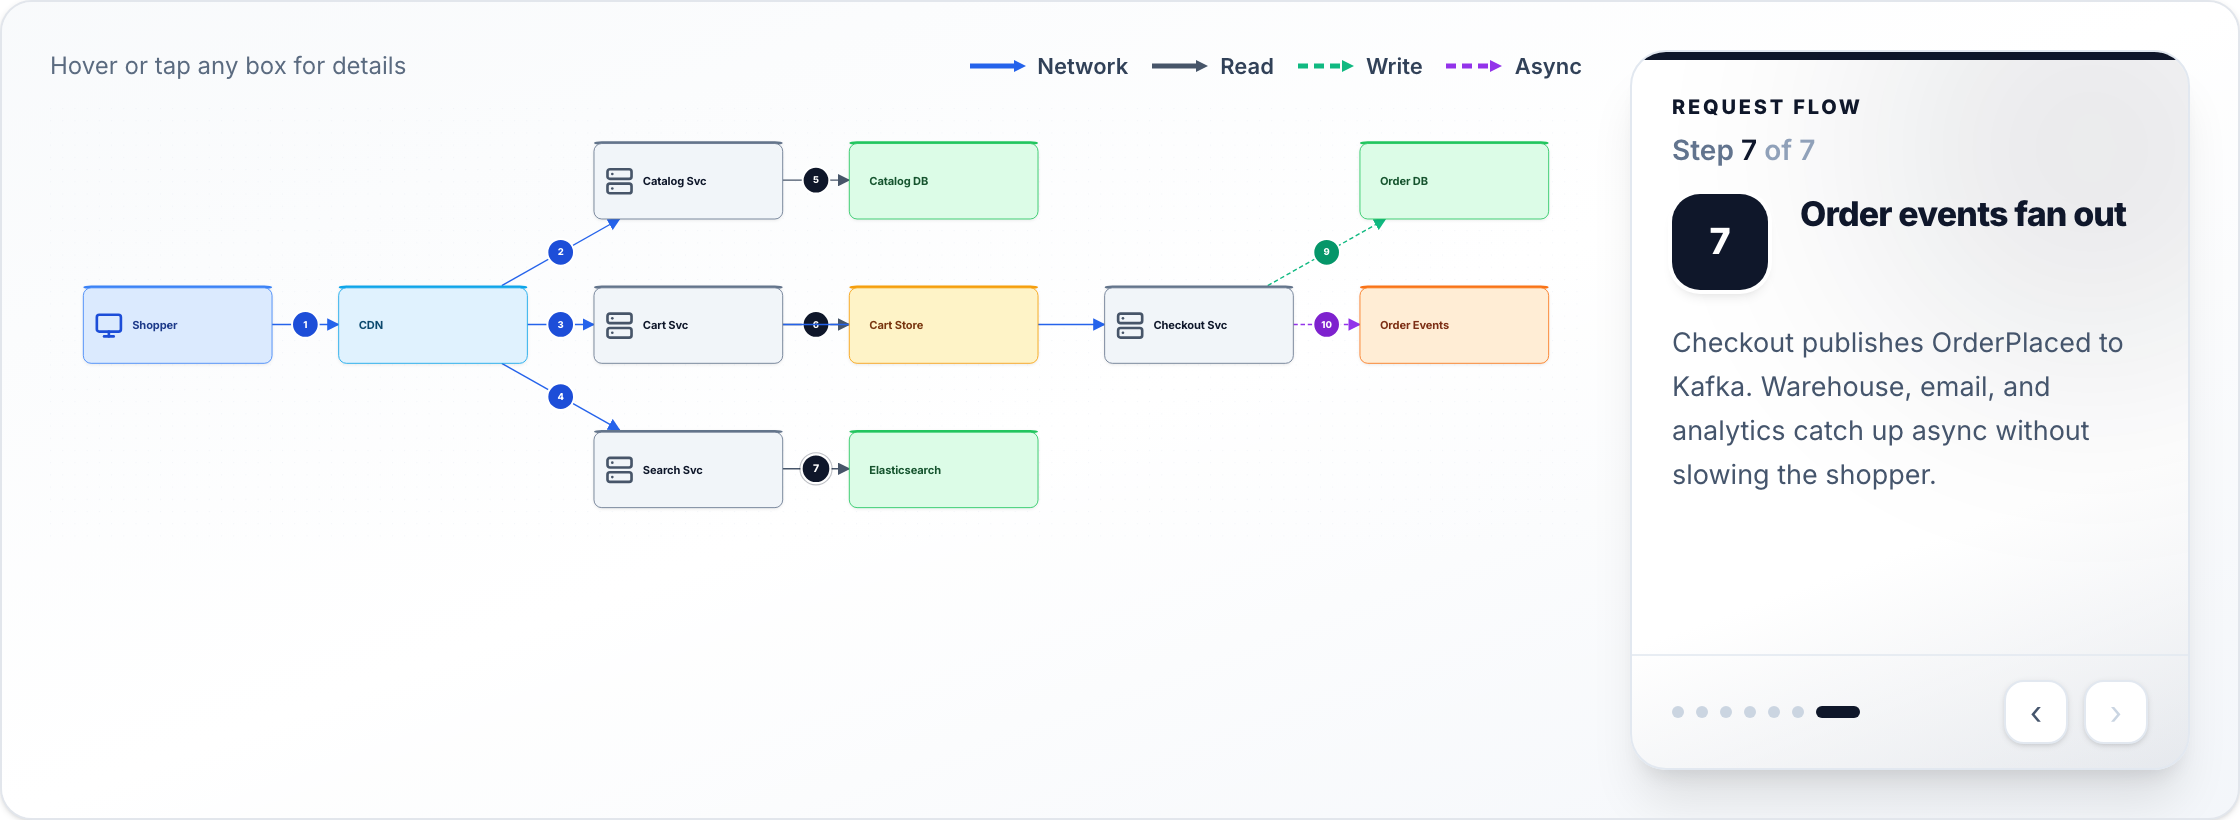The width and height of the screenshot is (2240, 820).
Task: Select step badge 4 toward Search Svc
Action: [x=560, y=397]
